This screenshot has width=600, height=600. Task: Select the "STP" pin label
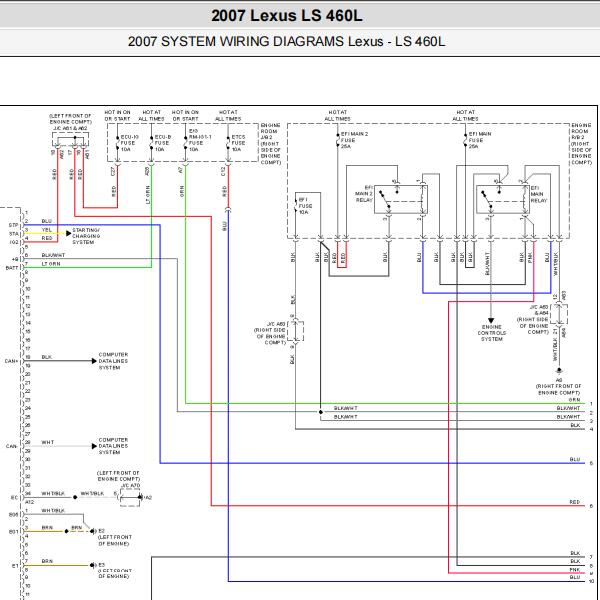coord(13,225)
